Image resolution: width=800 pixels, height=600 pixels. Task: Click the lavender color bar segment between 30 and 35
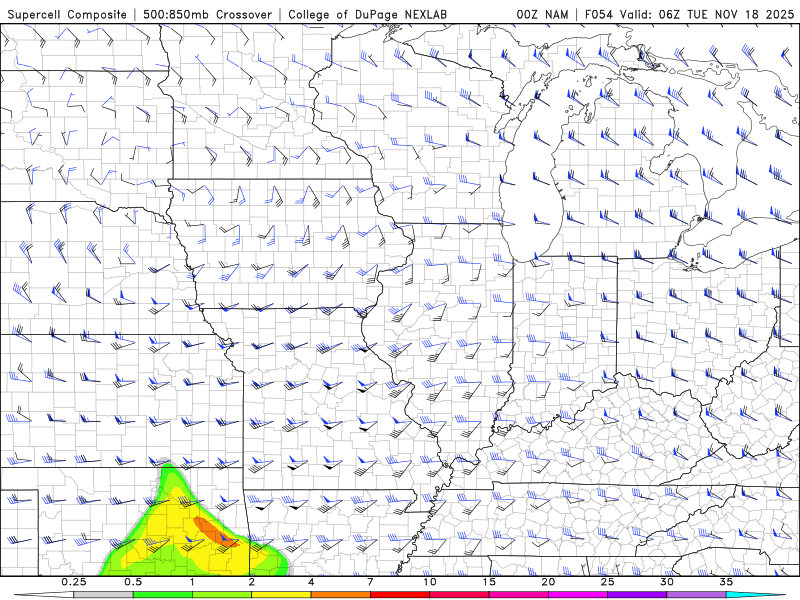pos(696,595)
